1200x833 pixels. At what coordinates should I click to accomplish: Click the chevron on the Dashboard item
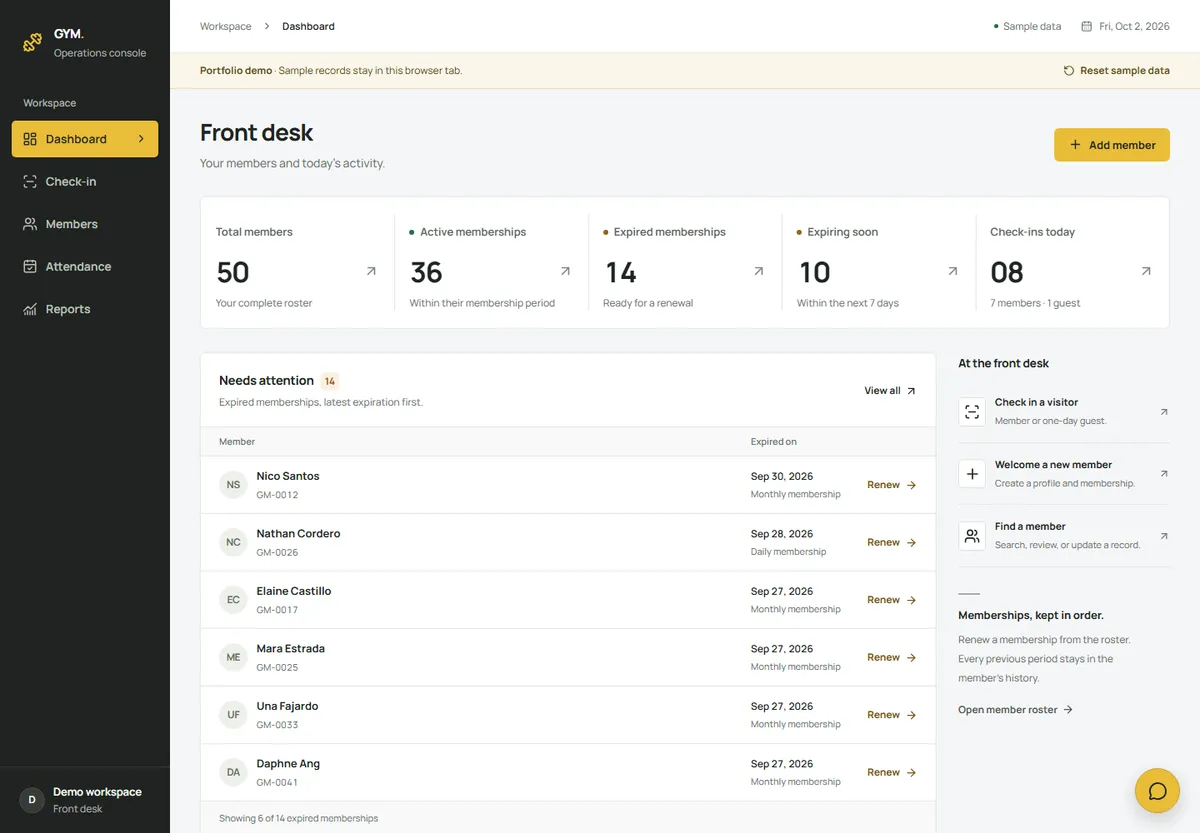[141, 139]
